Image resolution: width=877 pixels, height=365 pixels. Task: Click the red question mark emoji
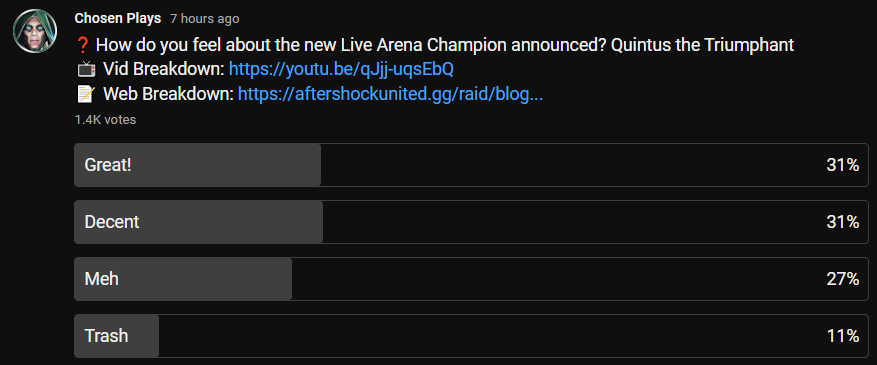pyautogui.click(x=83, y=45)
